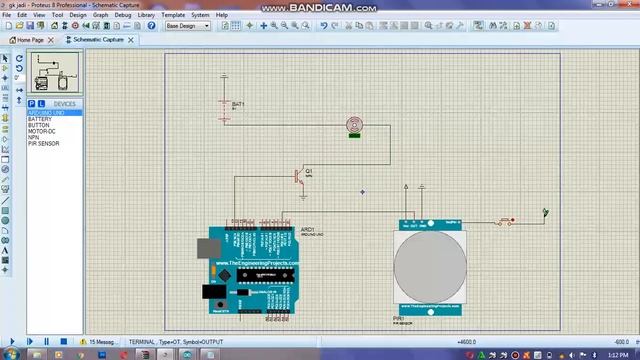Open the Help icon in the toolbar

tap(151, 26)
